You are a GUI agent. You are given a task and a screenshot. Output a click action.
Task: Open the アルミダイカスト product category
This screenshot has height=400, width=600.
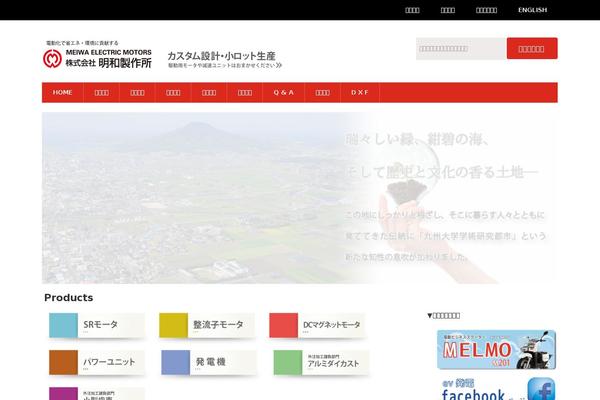pos(321,362)
